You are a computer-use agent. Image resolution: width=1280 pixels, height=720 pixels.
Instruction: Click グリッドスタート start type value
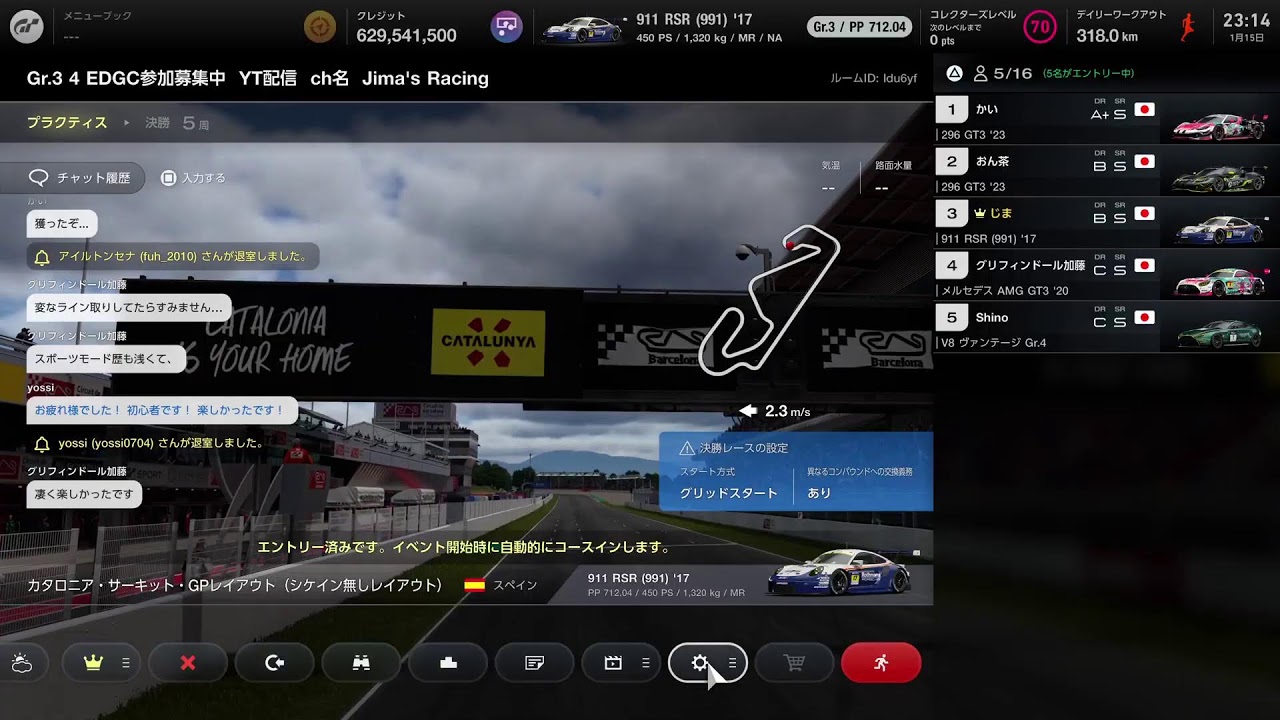(x=728, y=493)
